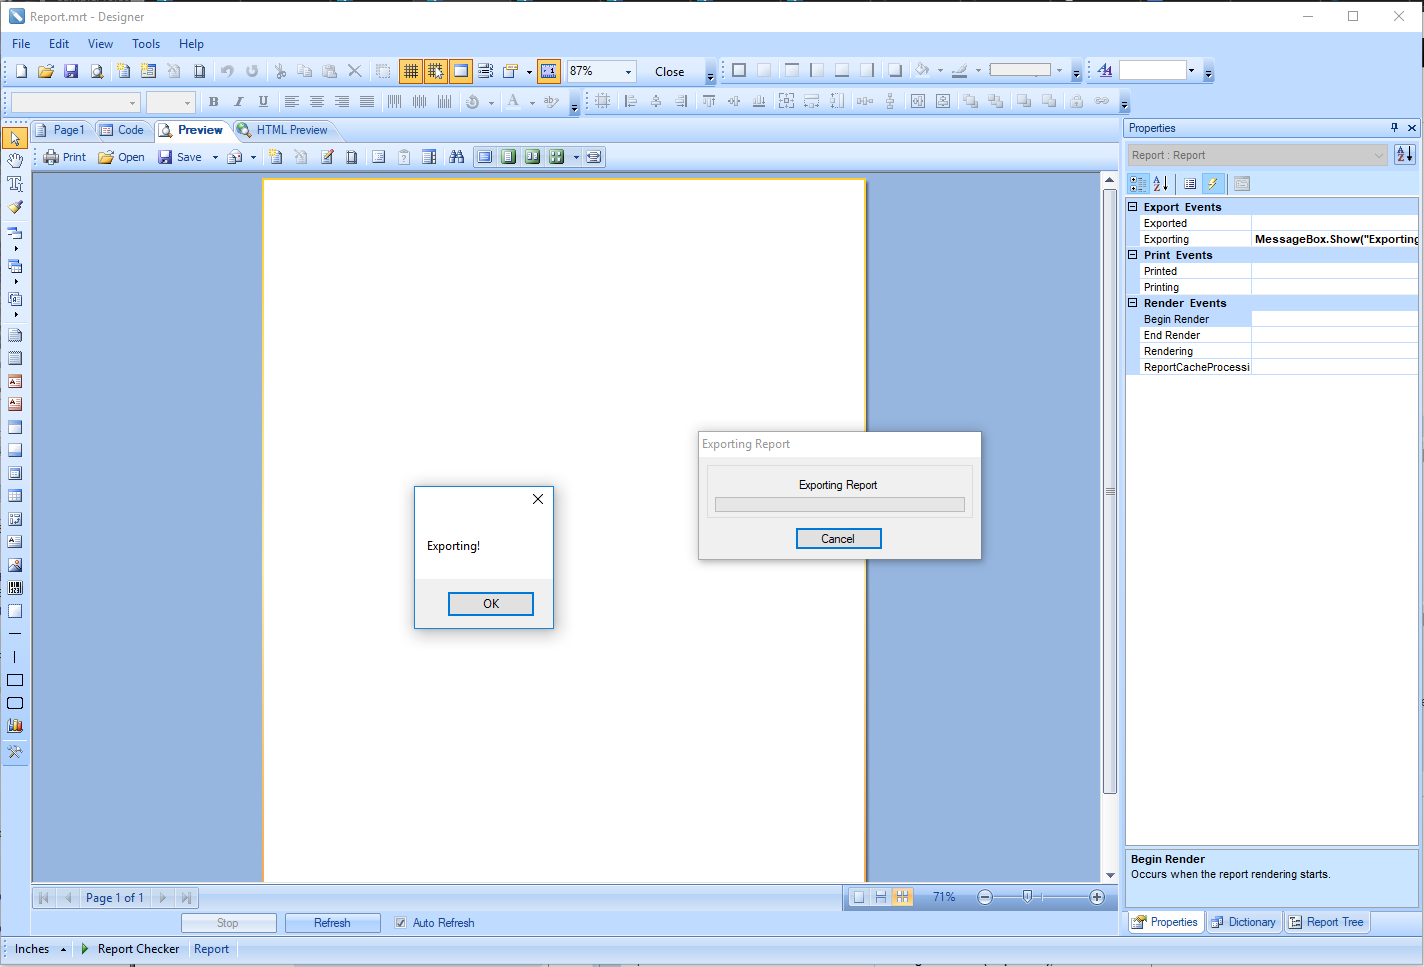The image size is (1424, 967).
Task: Collapse the Export Events category
Action: point(1133,207)
